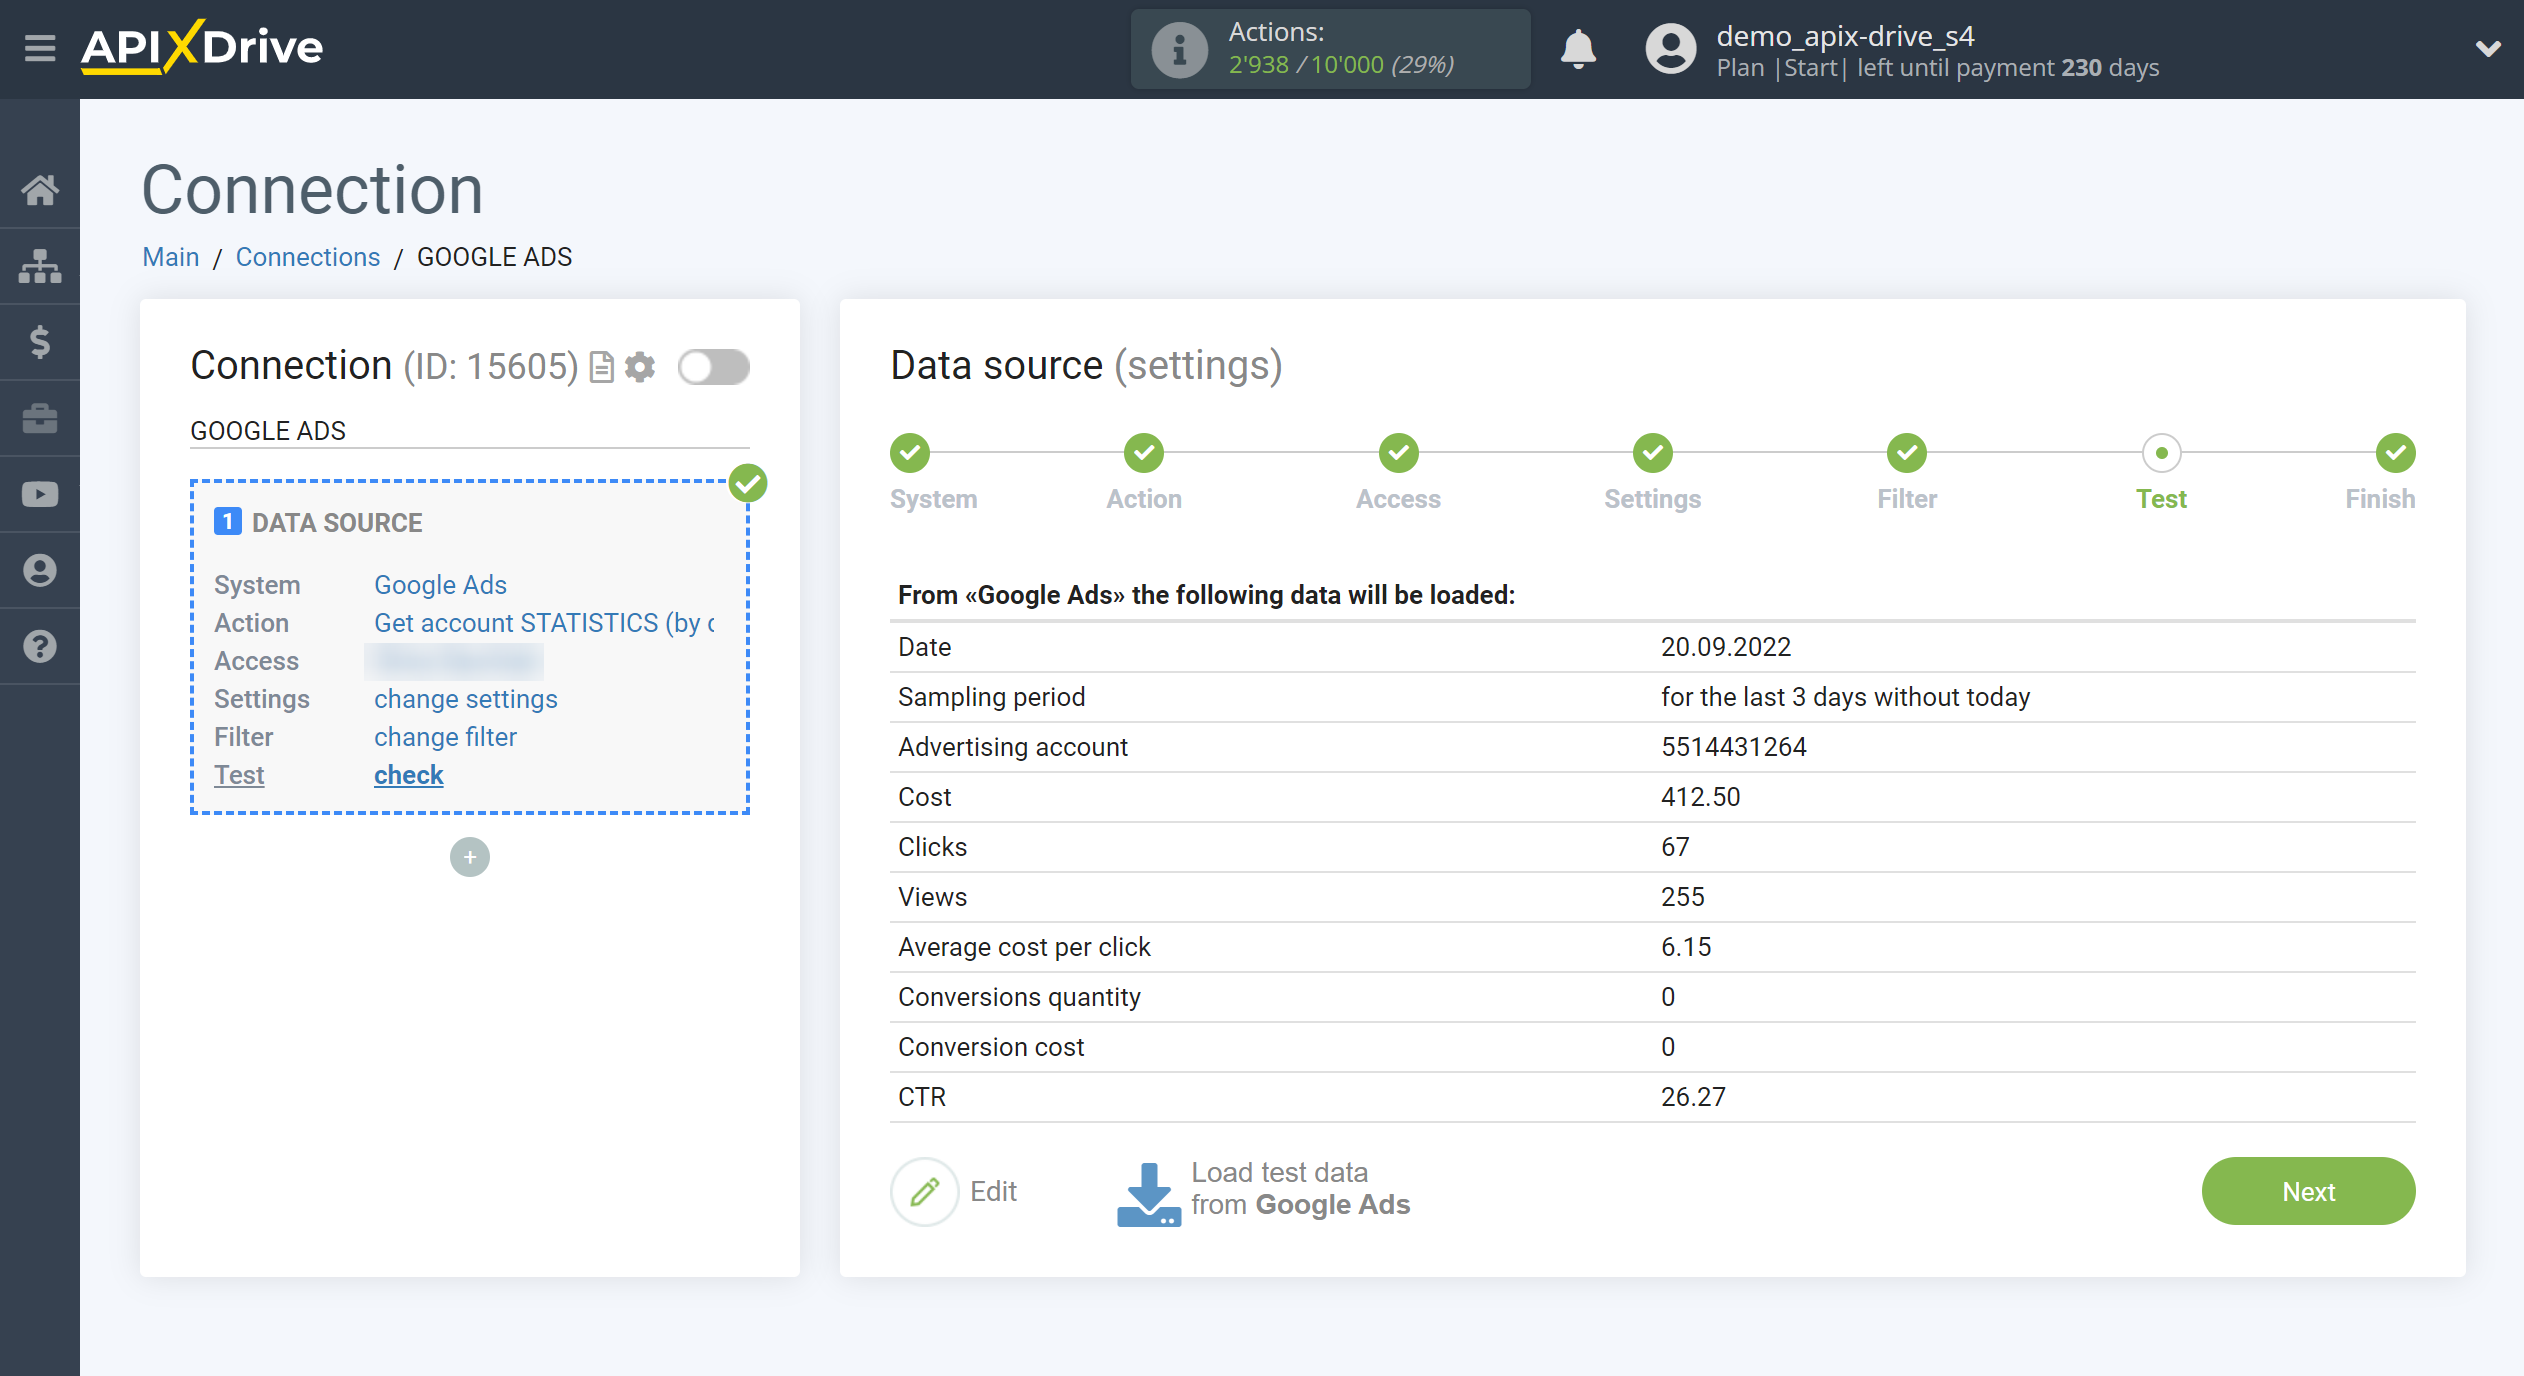The width and height of the screenshot is (2524, 1376).
Task: Open the video tutorials icon
Action: (40, 494)
